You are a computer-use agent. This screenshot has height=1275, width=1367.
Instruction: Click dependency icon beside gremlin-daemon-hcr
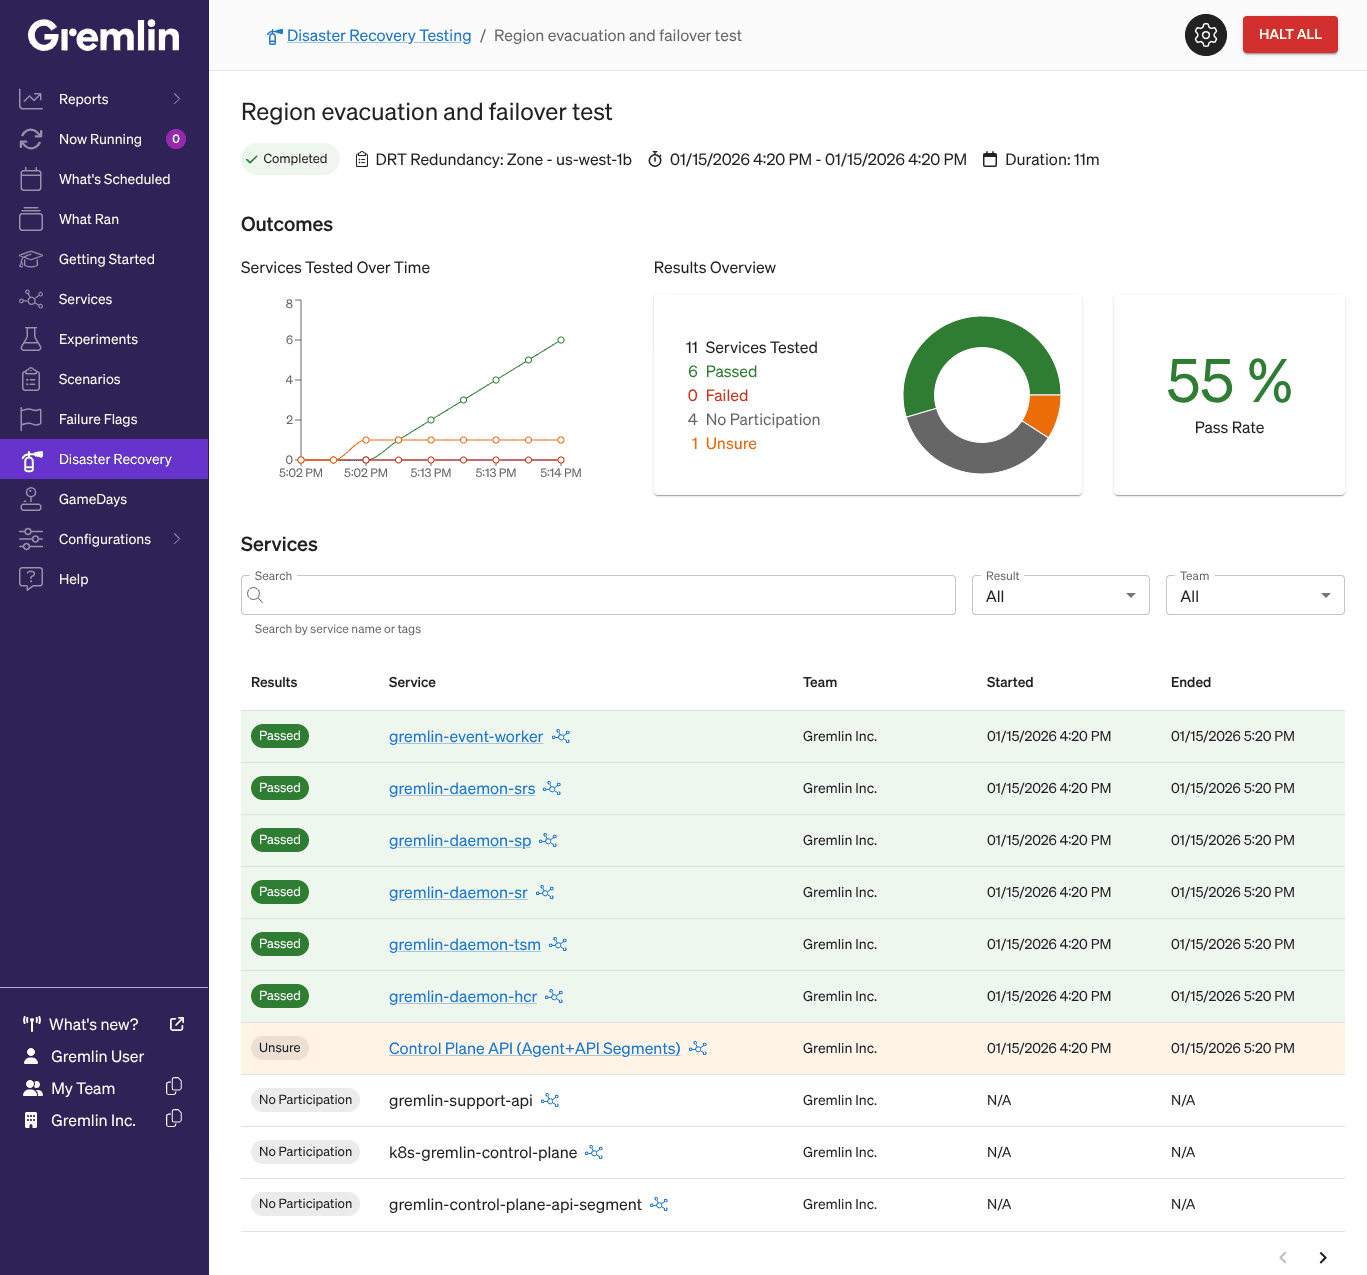(x=554, y=996)
